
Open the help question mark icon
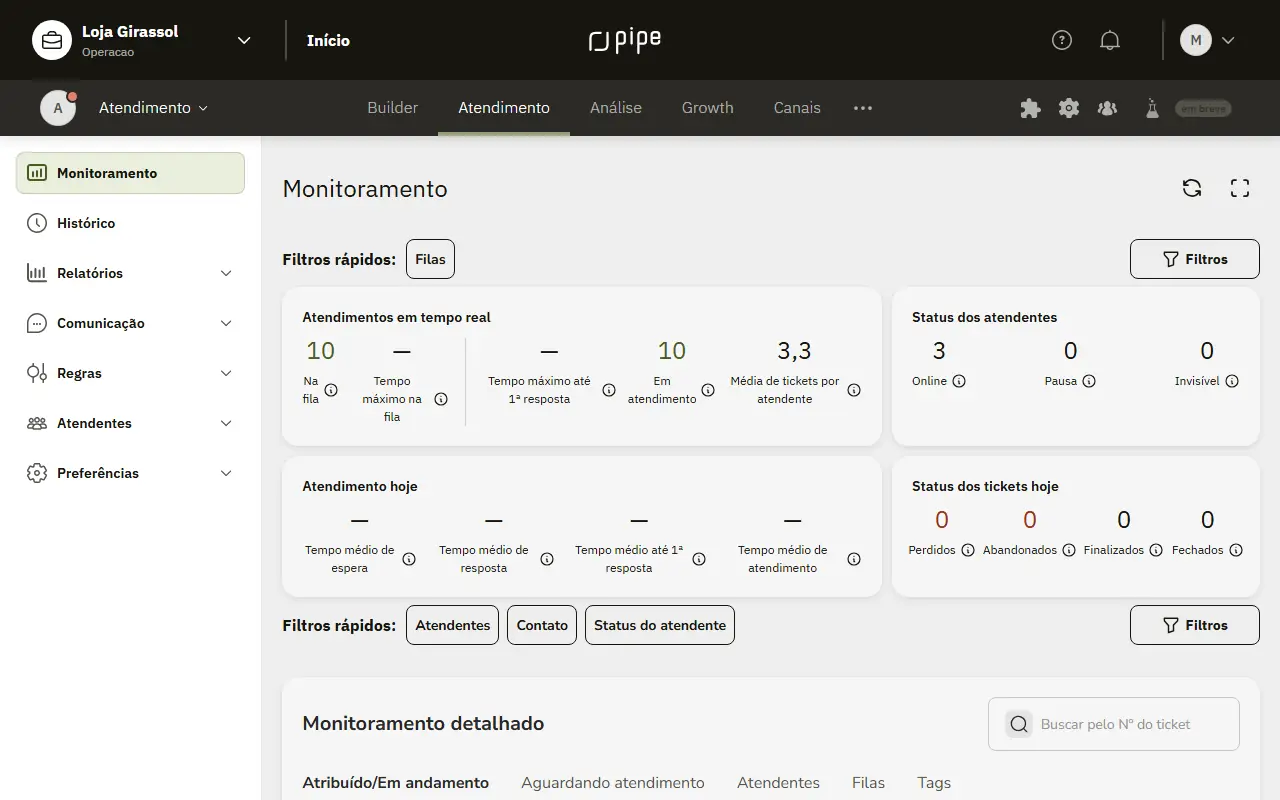1062,40
